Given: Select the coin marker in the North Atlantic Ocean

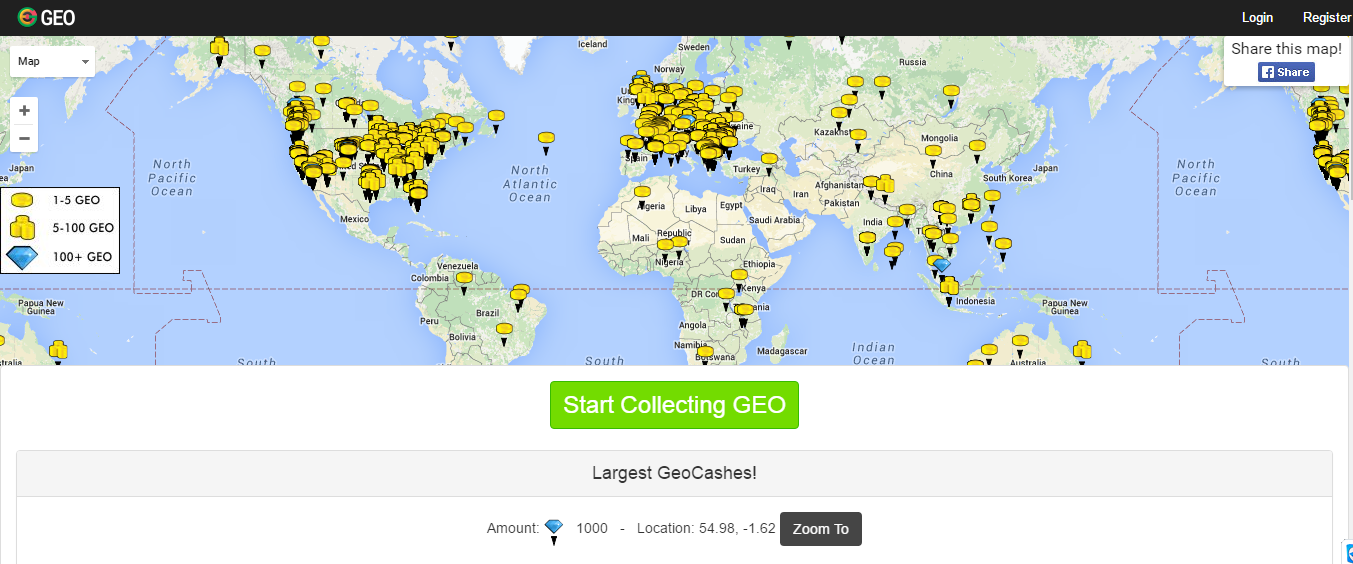Looking at the screenshot, I should [x=546, y=142].
